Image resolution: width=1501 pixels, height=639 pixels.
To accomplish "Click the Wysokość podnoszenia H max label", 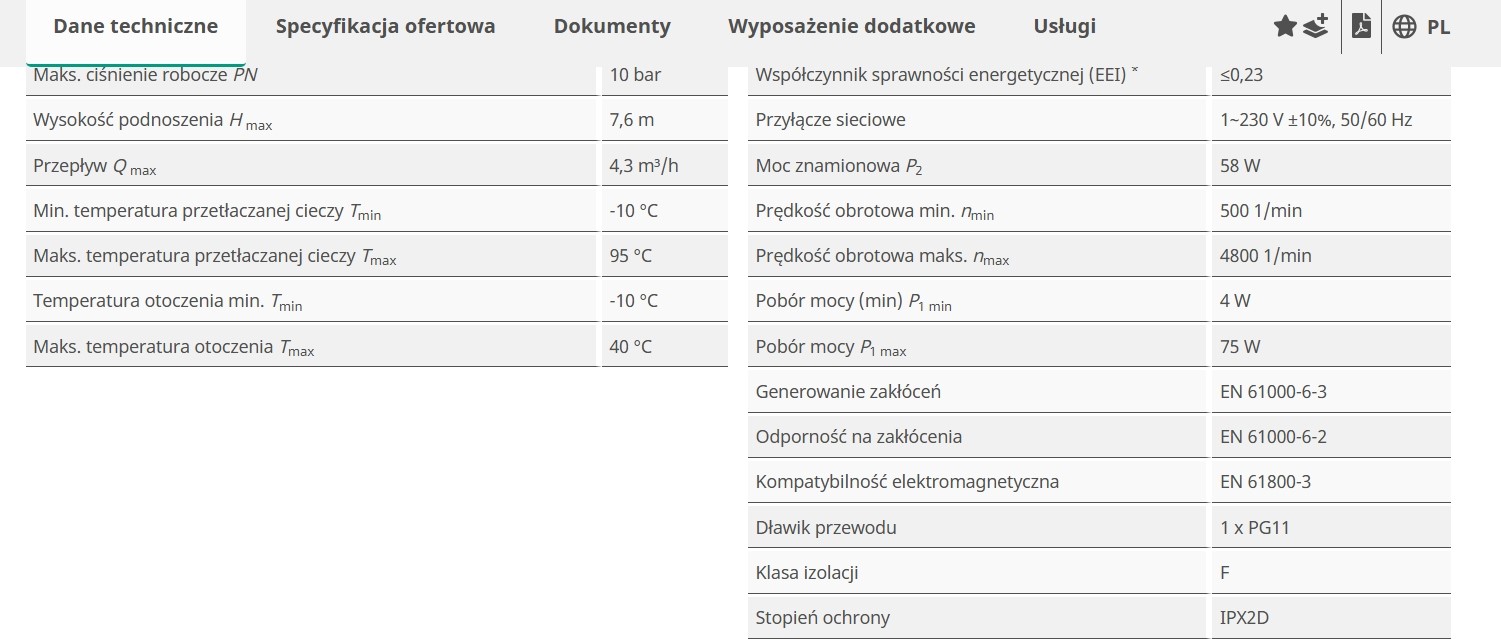I will (152, 121).
